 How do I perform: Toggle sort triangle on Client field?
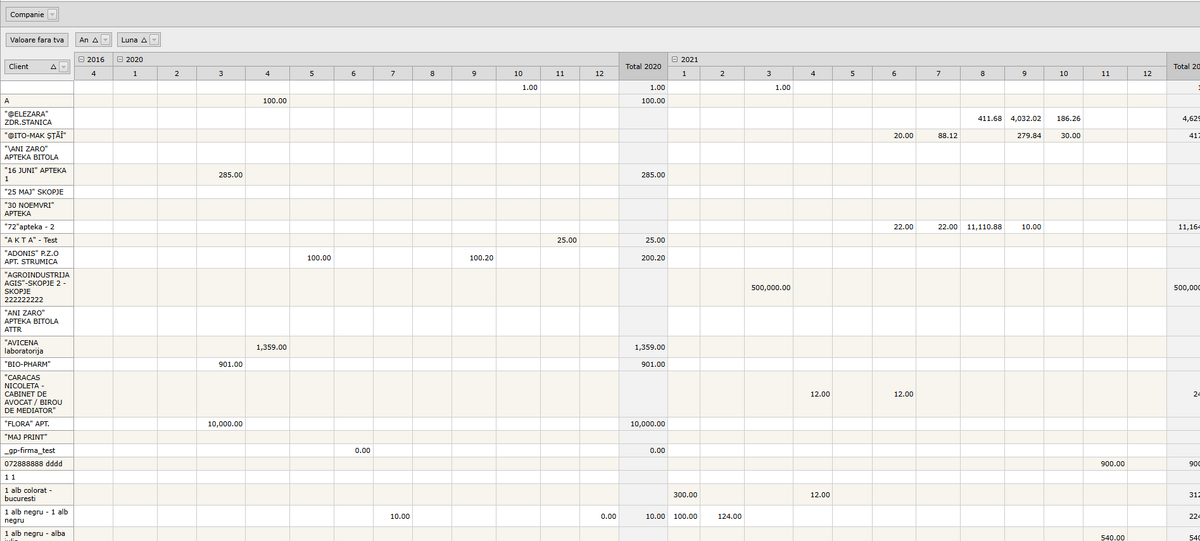[53, 67]
